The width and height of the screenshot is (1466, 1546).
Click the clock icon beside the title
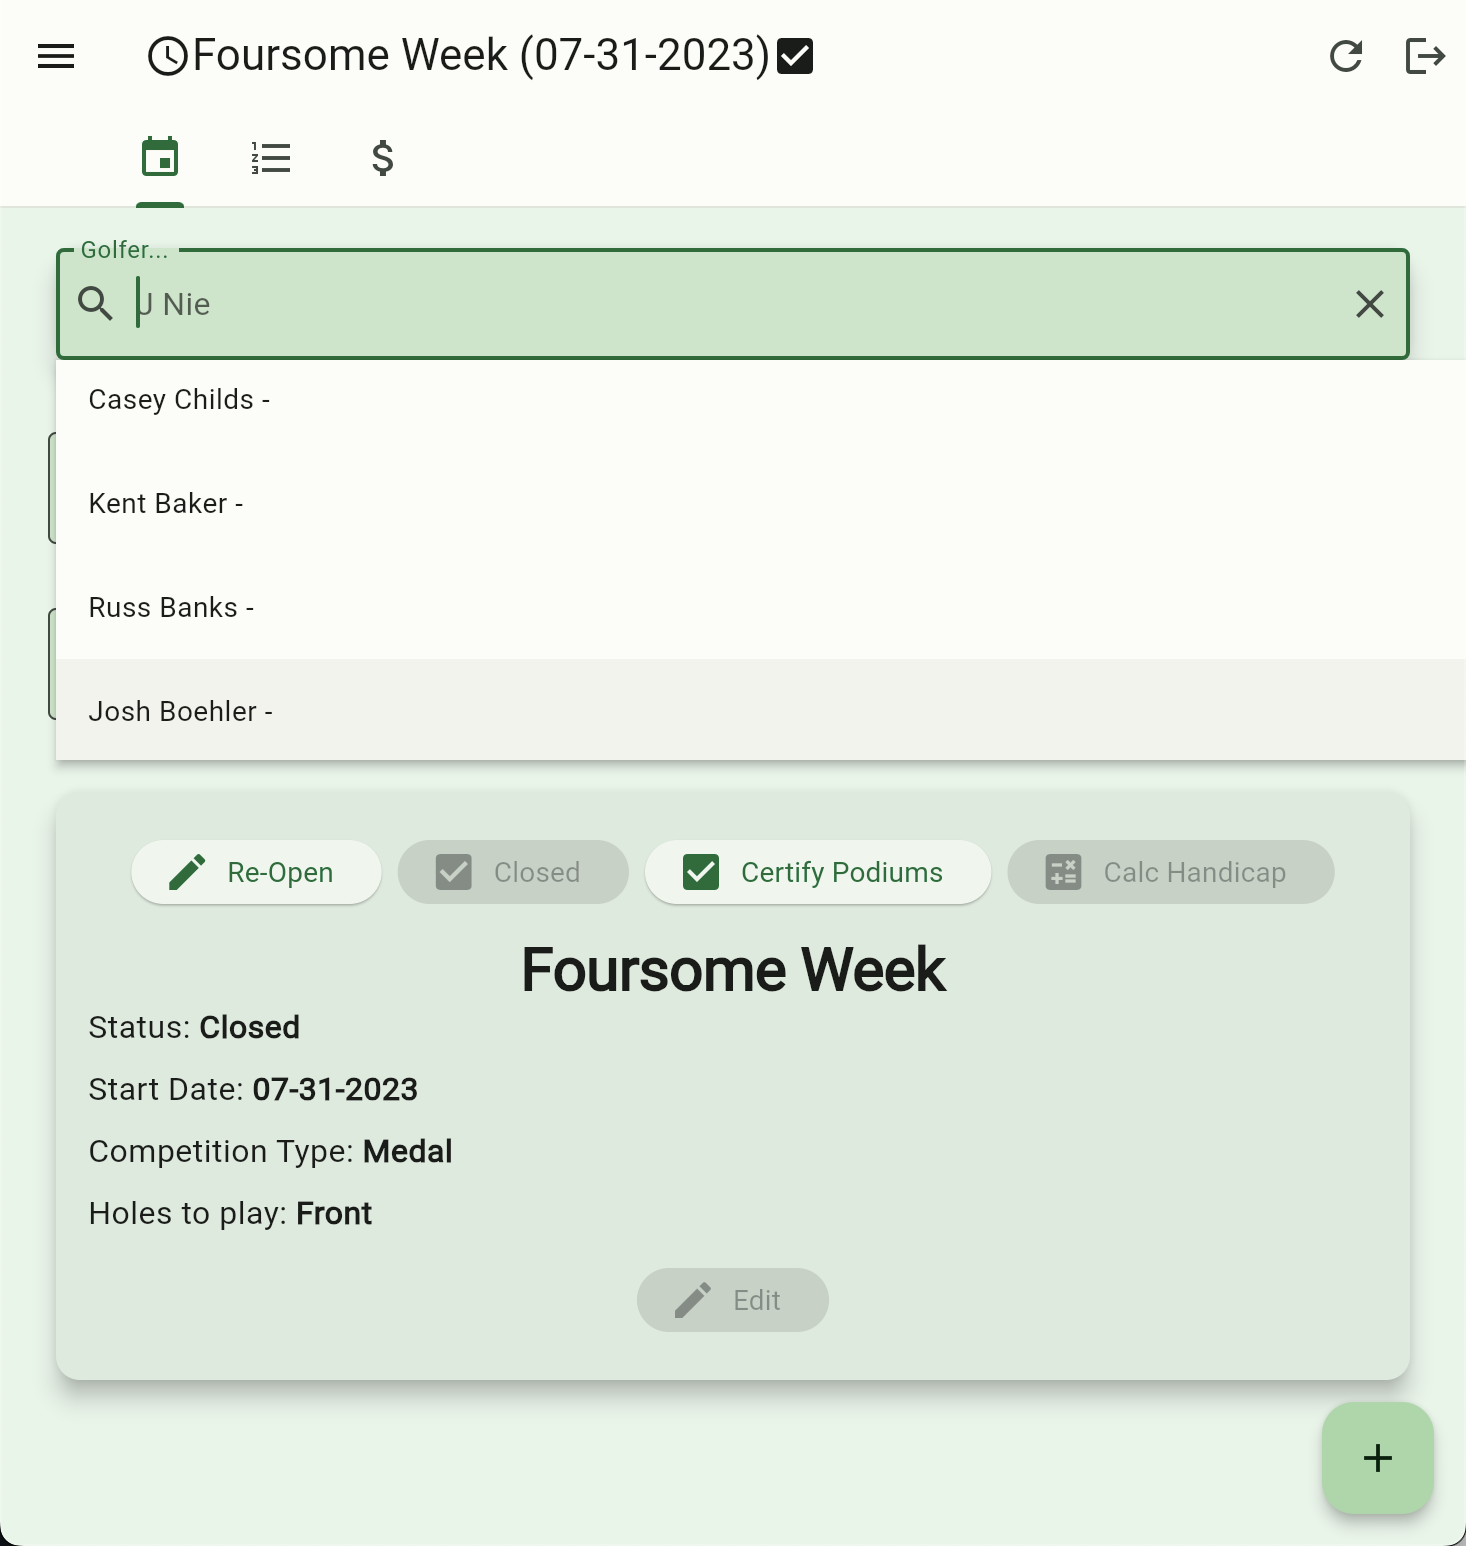[167, 56]
